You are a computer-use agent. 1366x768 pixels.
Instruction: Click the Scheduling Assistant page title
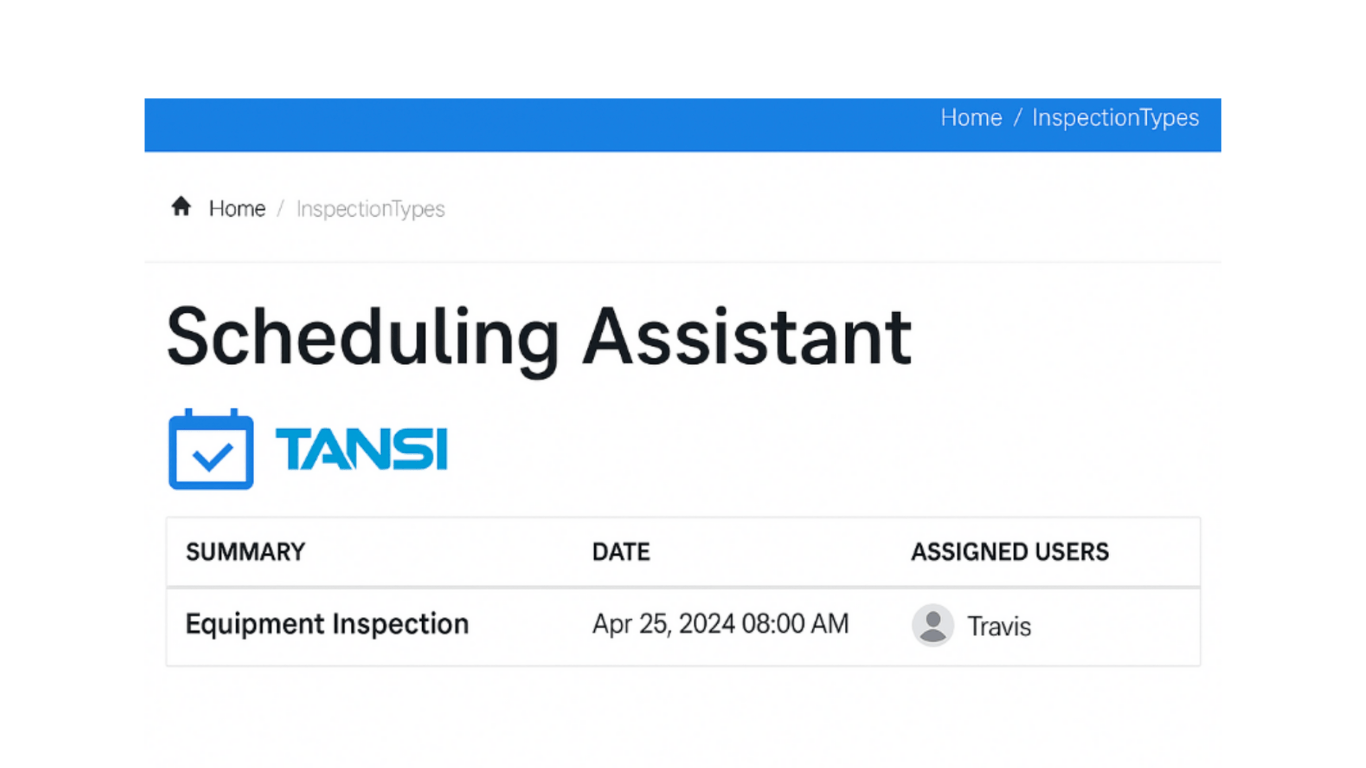(x=538, y=335)
